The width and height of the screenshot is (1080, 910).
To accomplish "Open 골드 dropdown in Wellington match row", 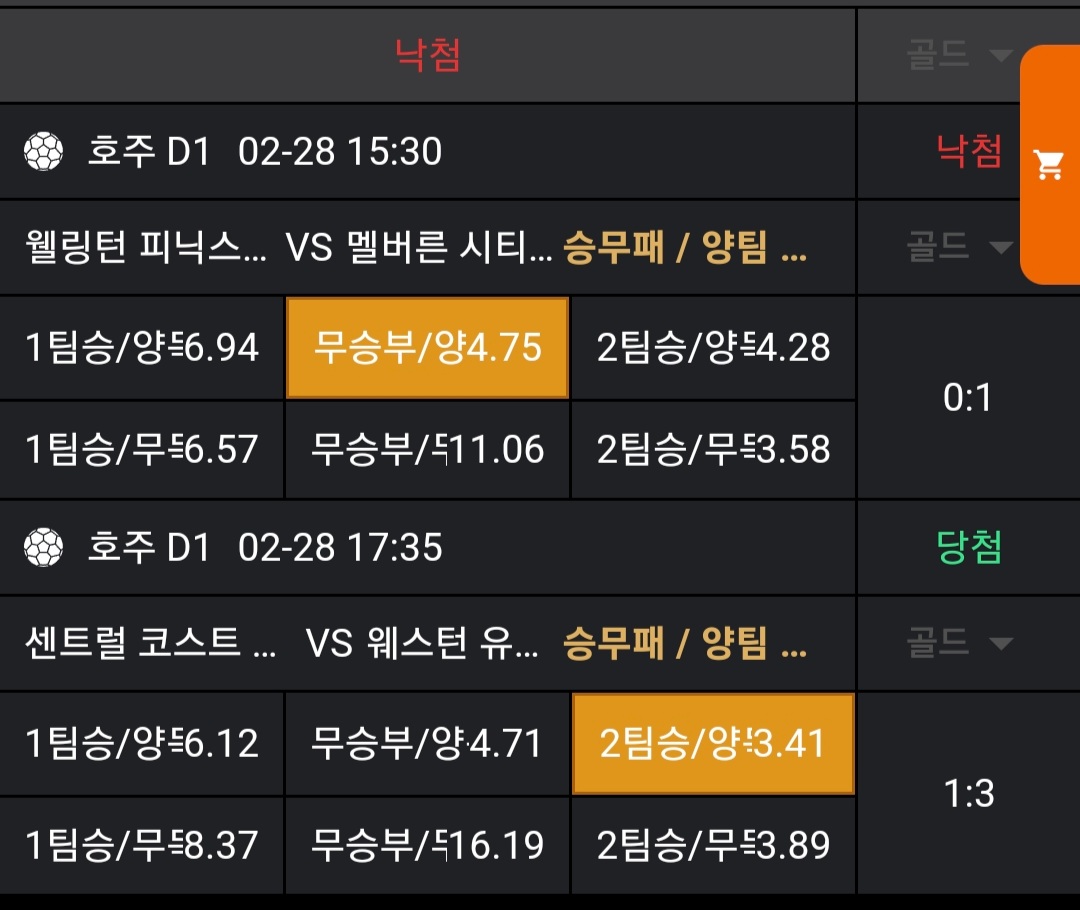I will click(x=1001, y=246).
